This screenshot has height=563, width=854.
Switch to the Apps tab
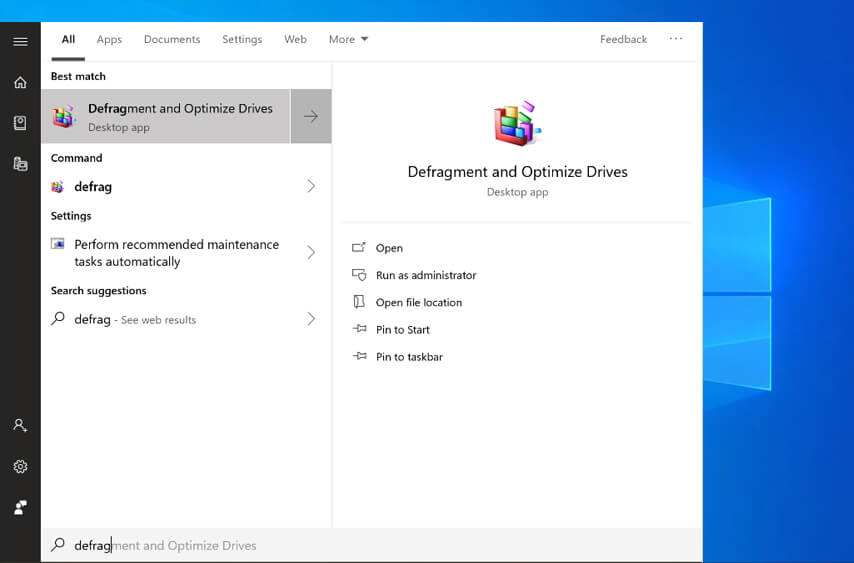(x=109, y=39)
